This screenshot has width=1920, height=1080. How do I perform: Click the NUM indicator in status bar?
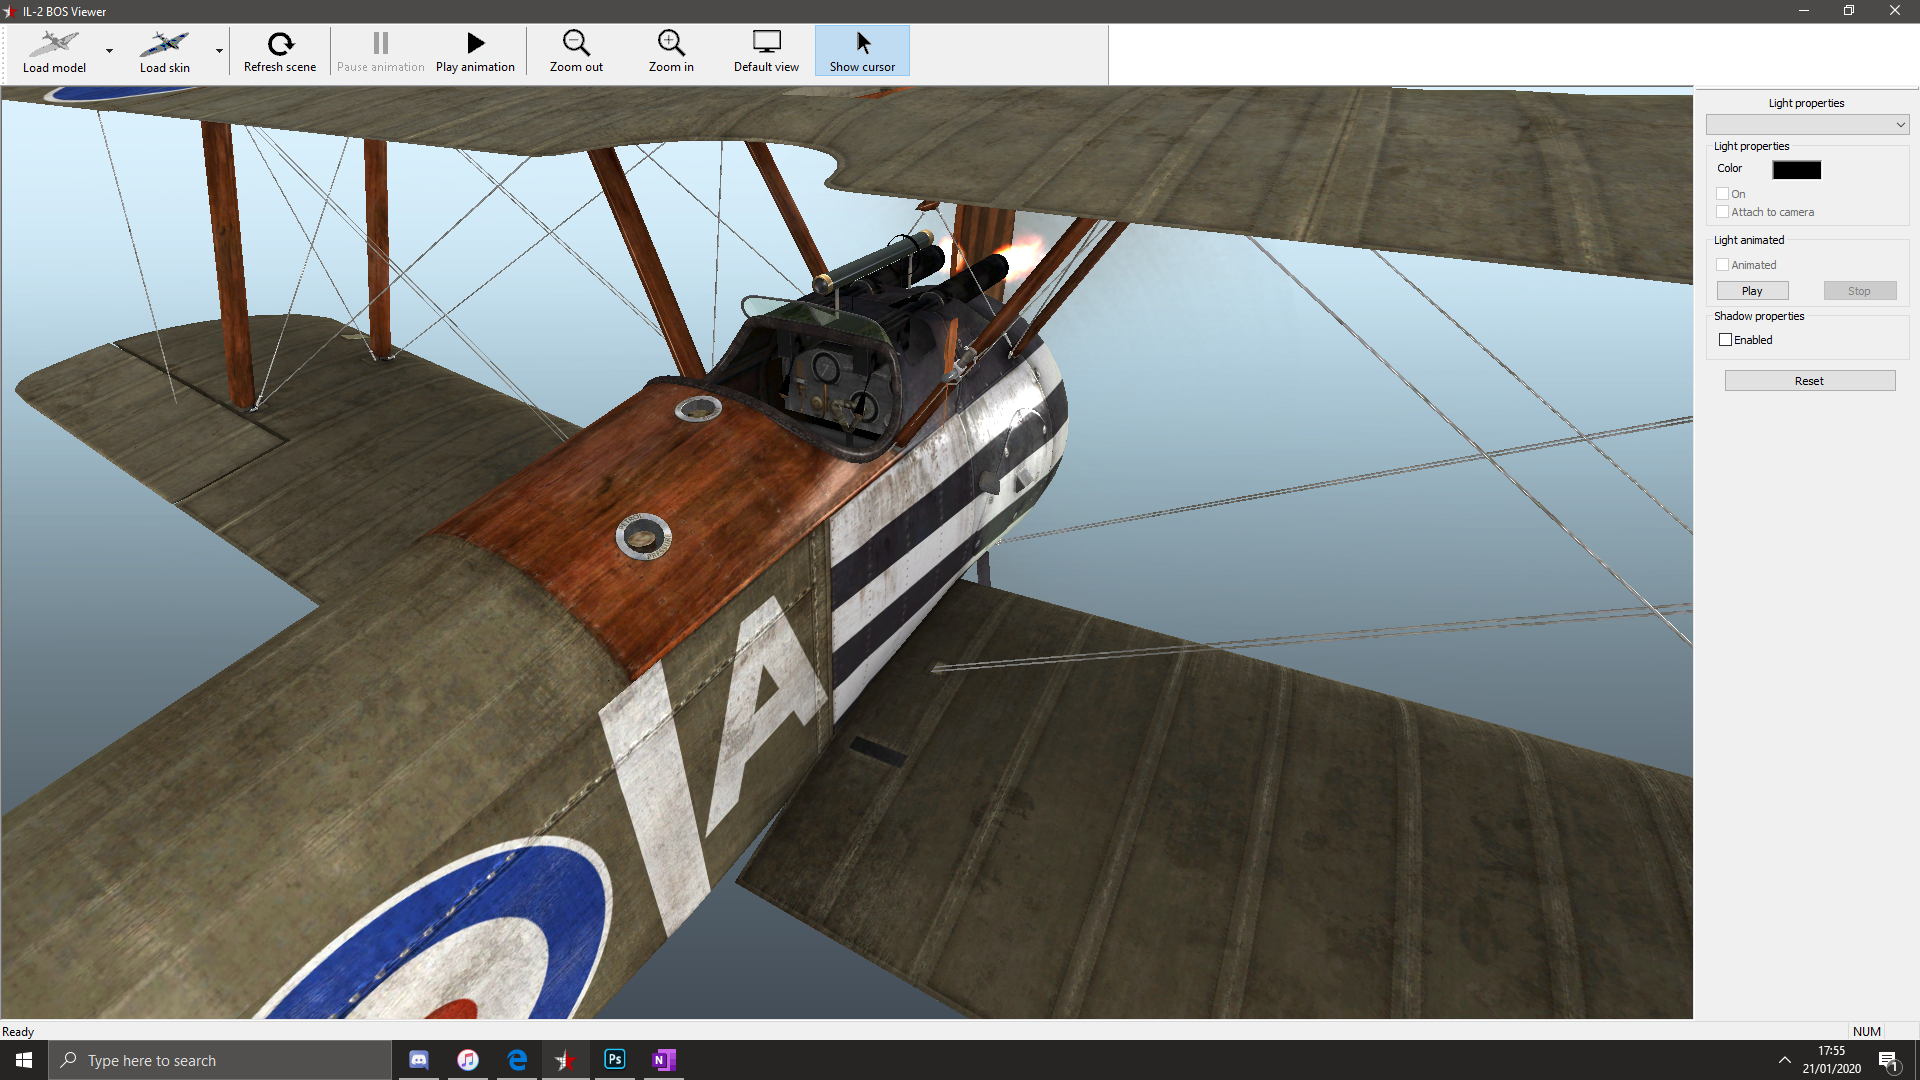pyautogui.click(x=1866, y=1032)
